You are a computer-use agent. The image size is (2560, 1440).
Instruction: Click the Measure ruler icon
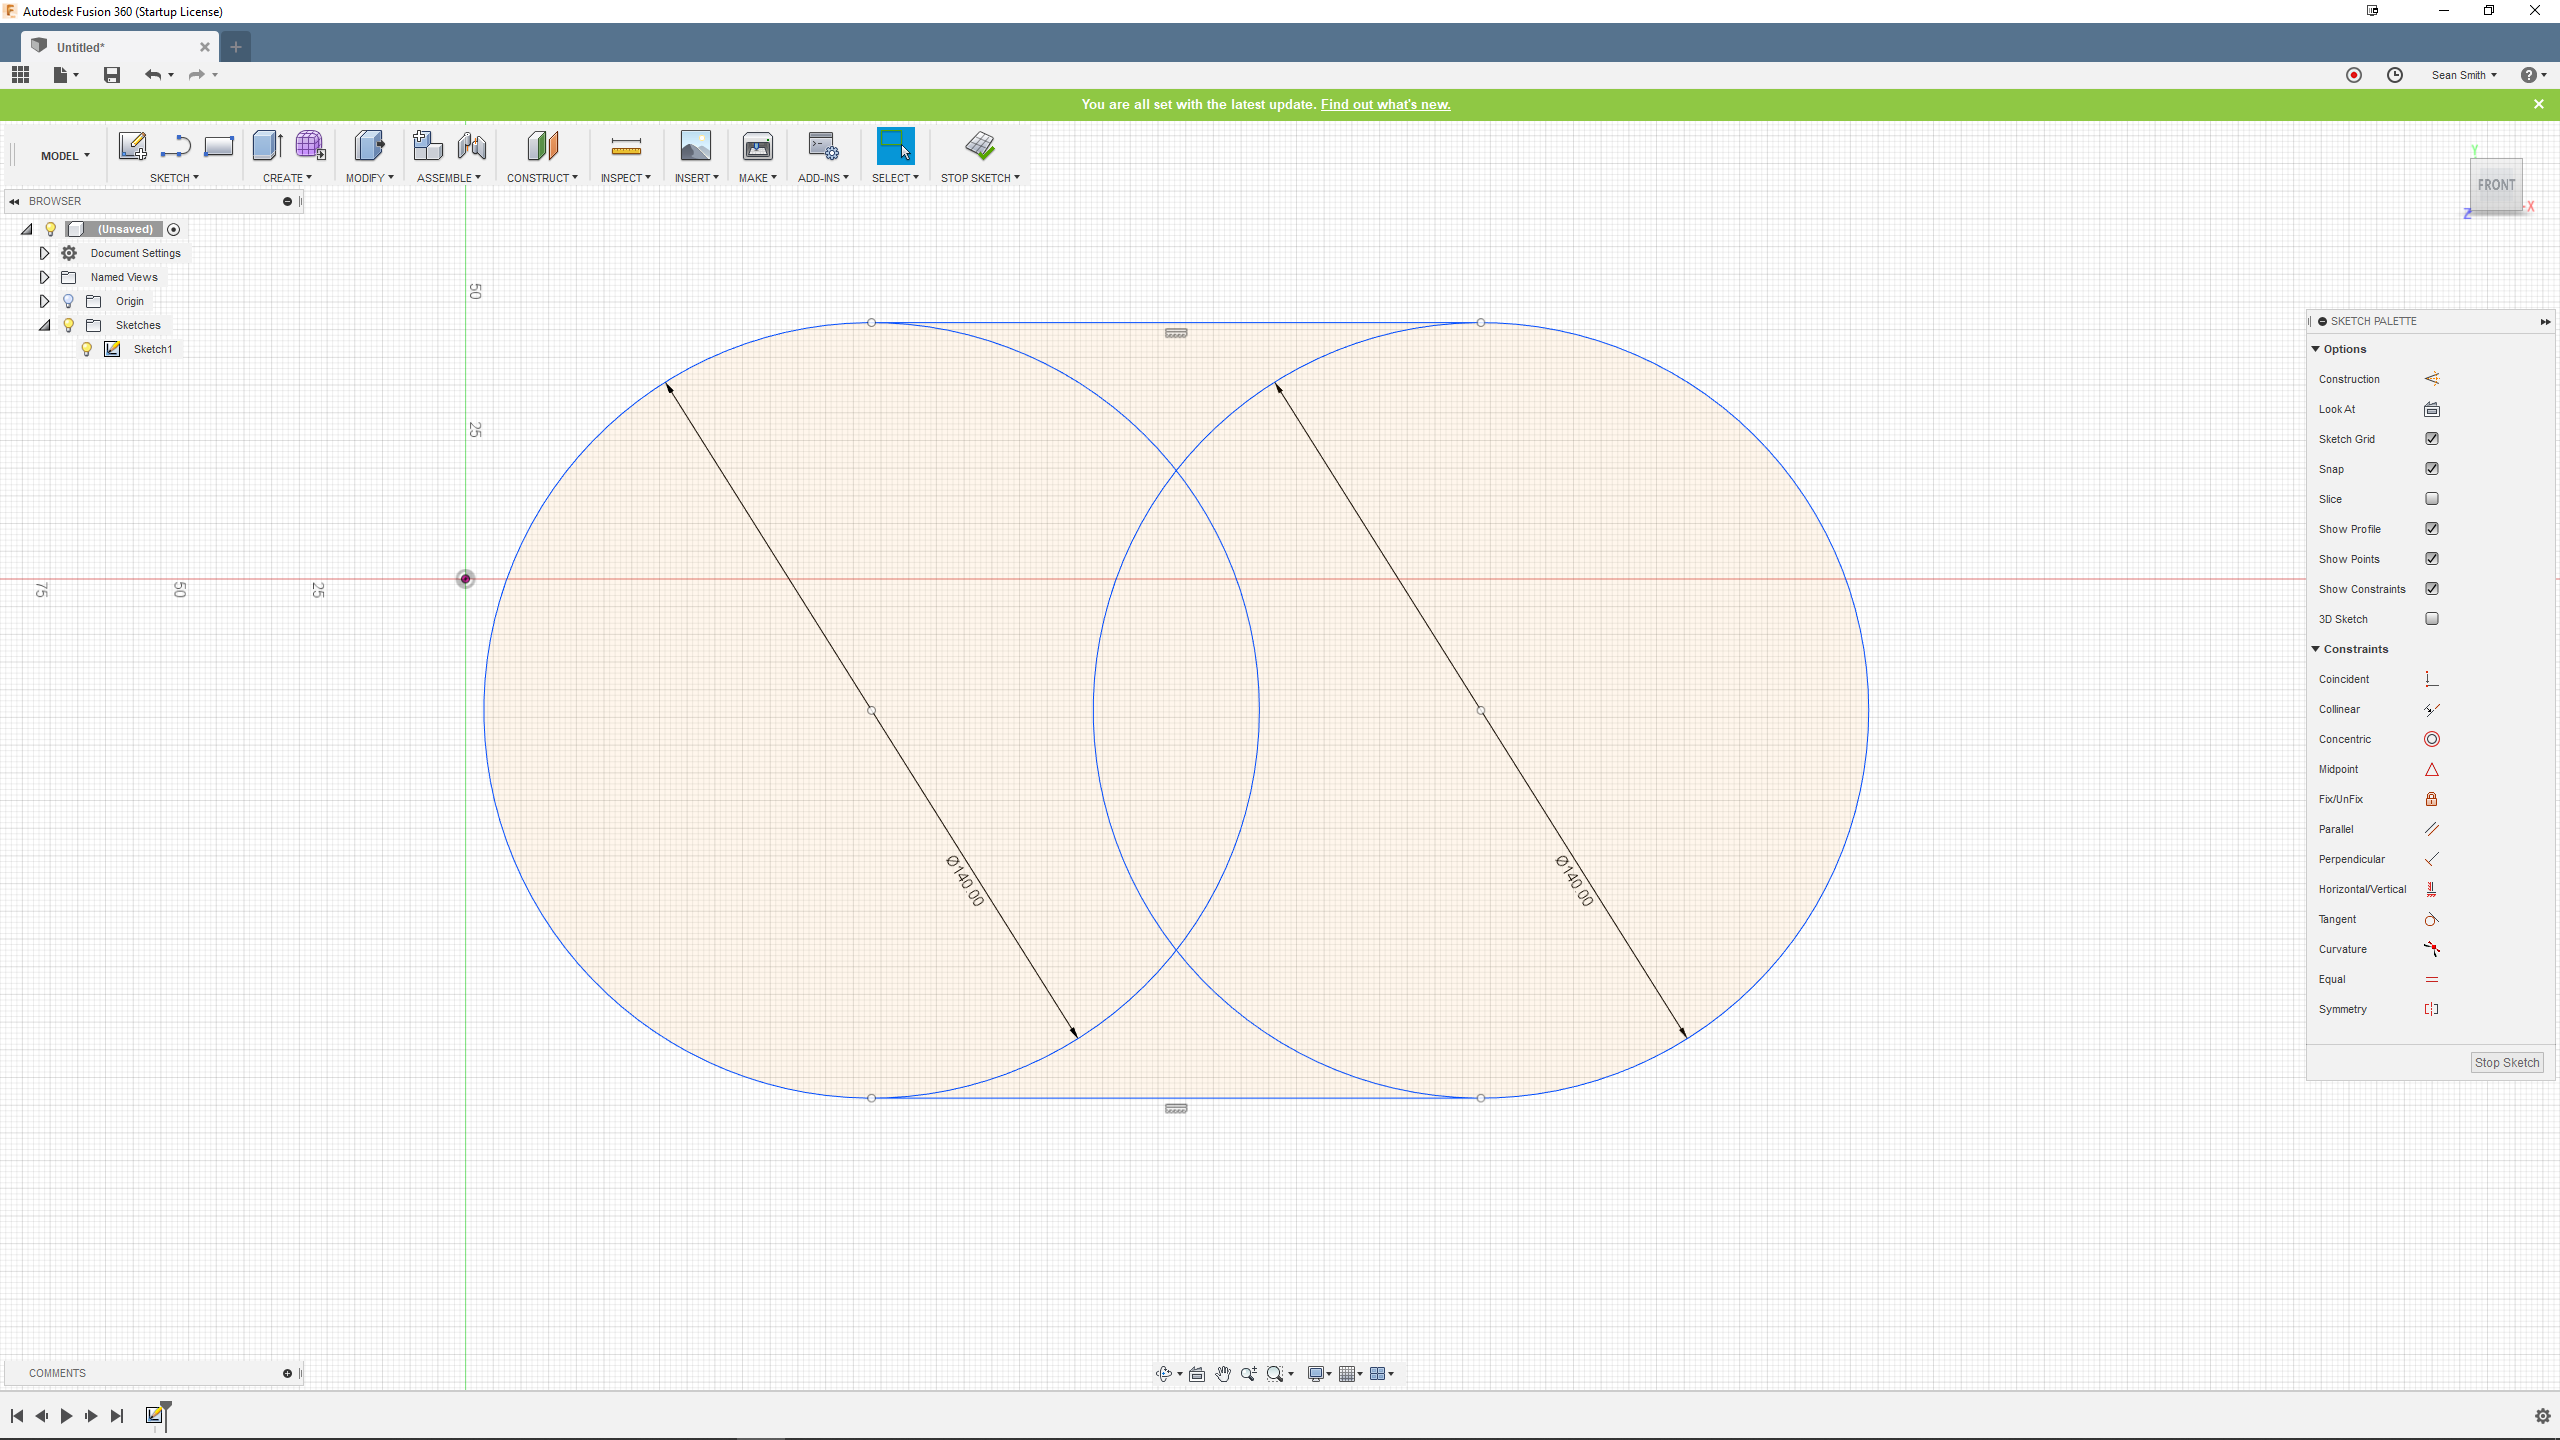[626, 148]
